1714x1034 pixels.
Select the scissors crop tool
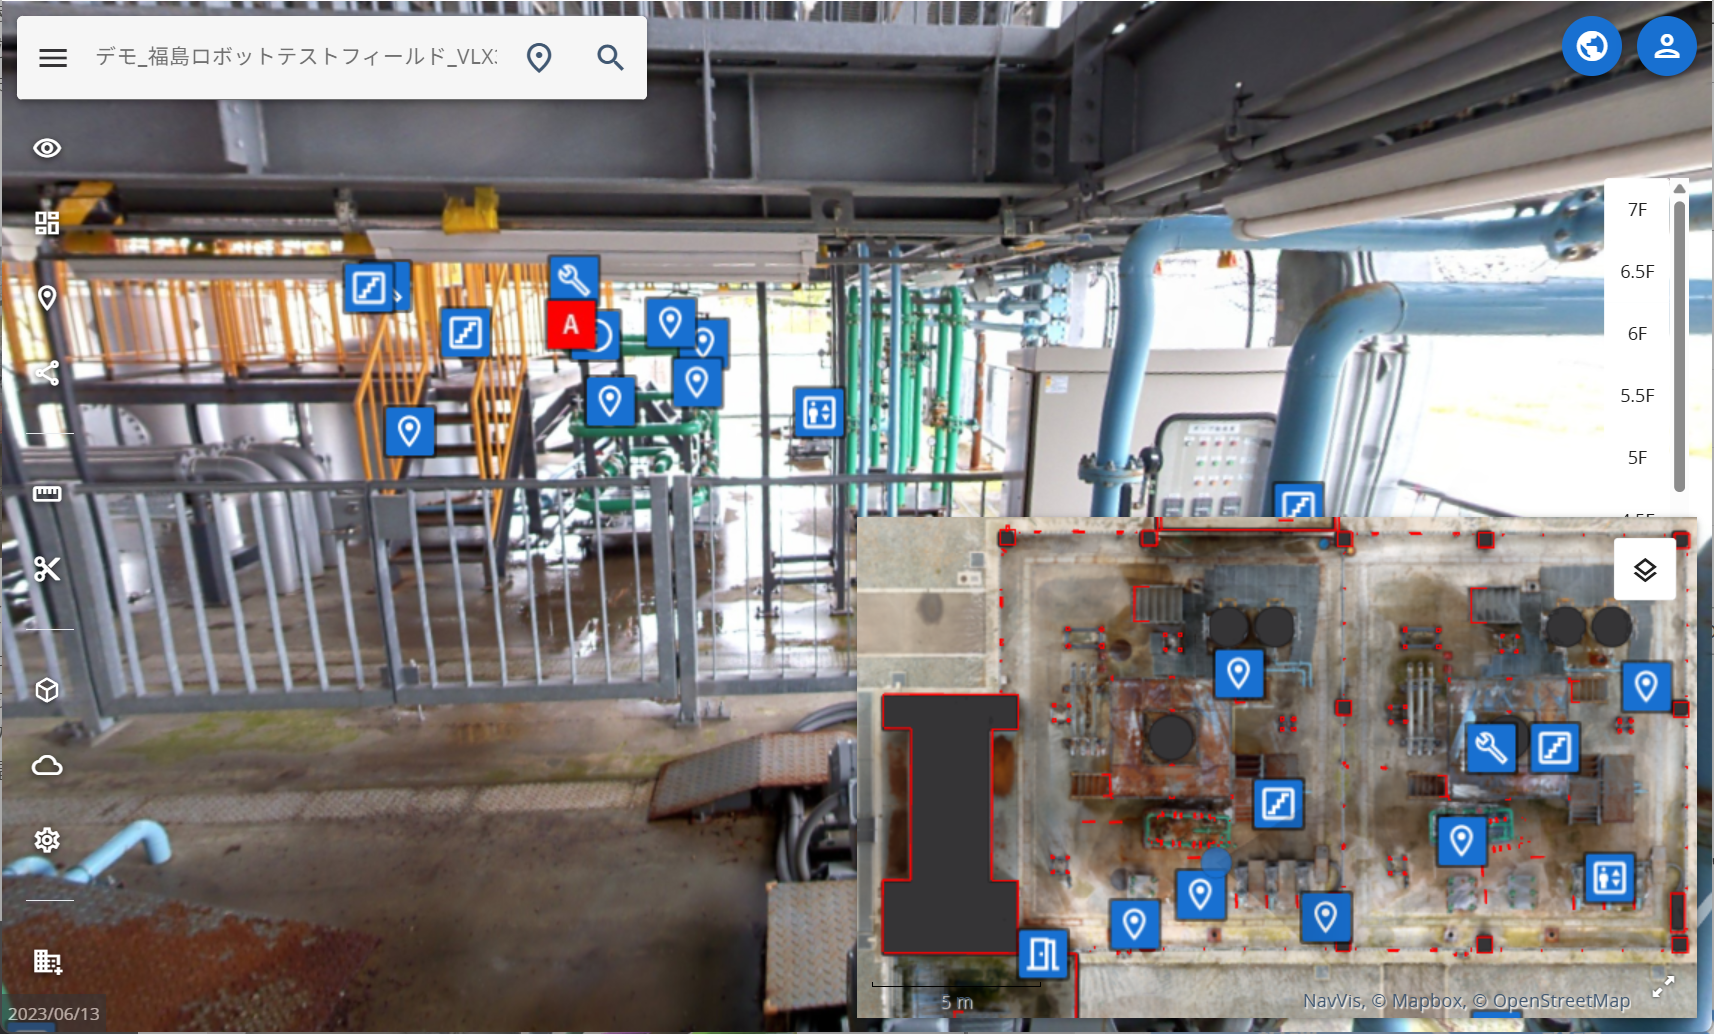point(47,569)
